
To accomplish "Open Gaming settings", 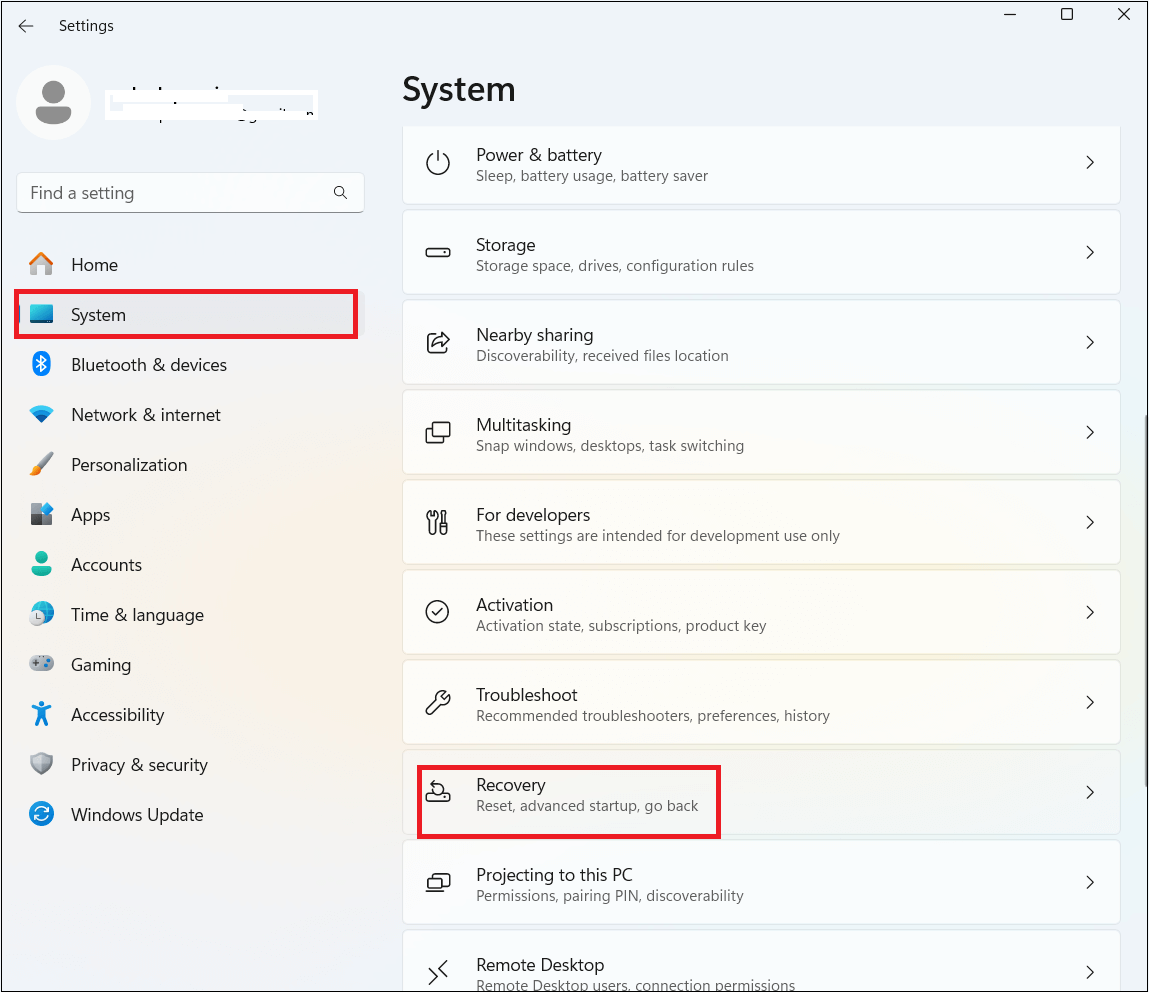I will pyautogui.click(x=190, y=664).
